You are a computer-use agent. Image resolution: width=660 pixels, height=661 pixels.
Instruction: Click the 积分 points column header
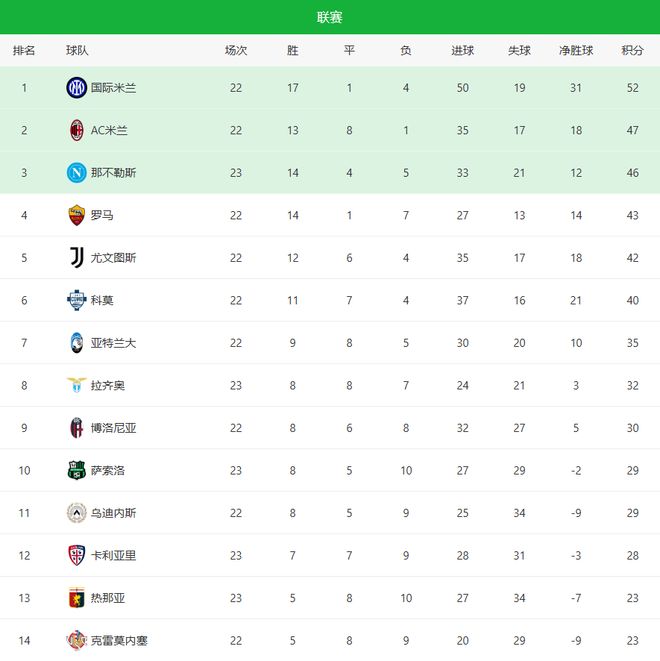point(632,50)
